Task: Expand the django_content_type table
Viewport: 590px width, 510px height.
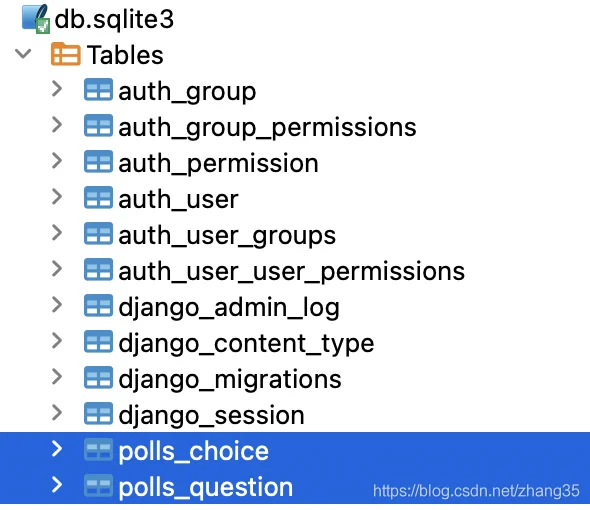Action: coord(57,341)
